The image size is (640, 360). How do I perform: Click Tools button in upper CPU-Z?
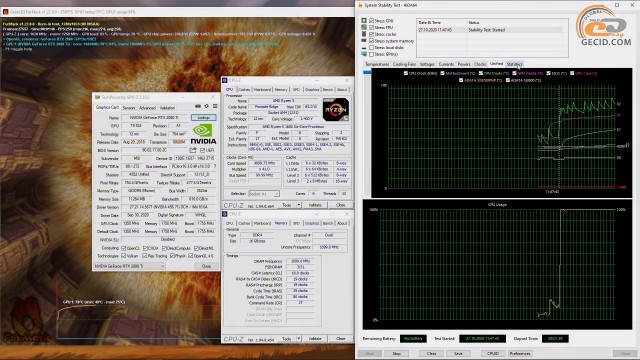coord(287,205)
